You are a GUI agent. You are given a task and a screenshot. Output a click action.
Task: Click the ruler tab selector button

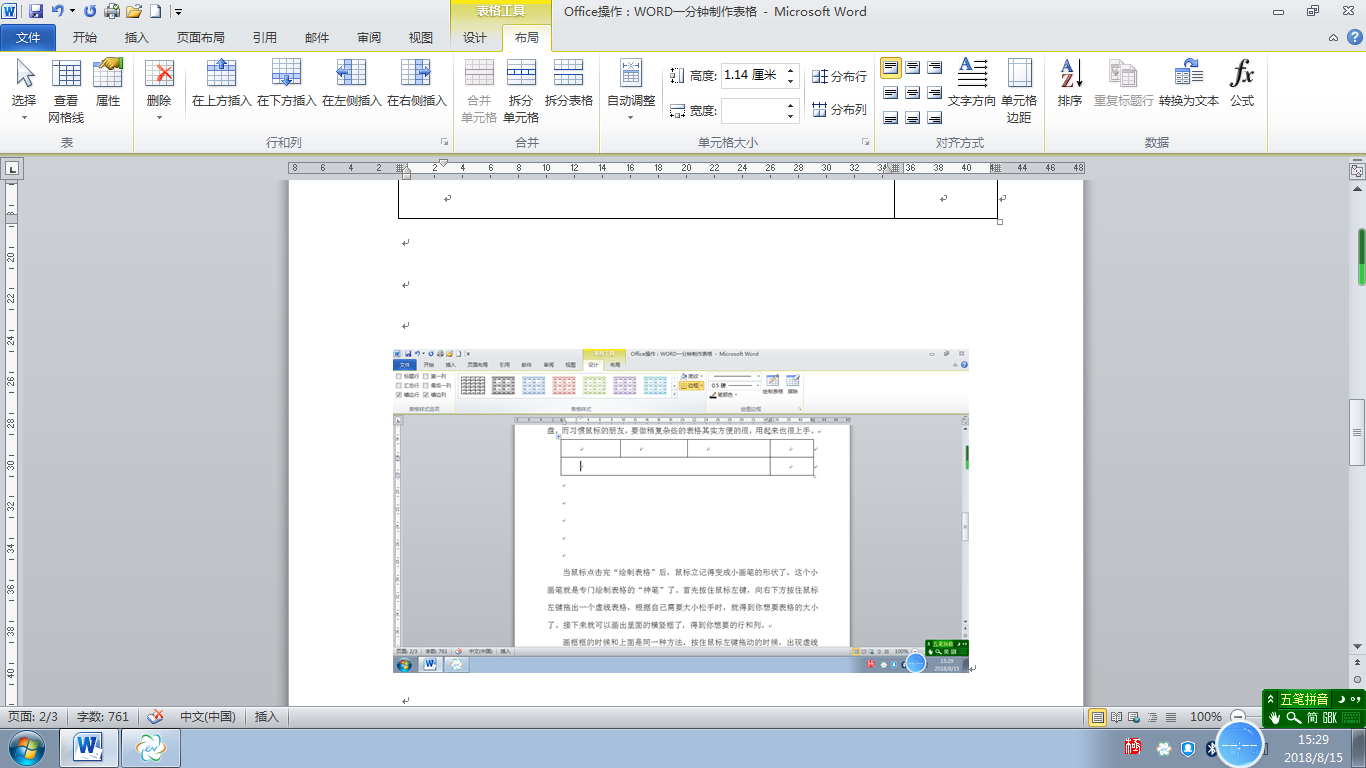(11, 169)
